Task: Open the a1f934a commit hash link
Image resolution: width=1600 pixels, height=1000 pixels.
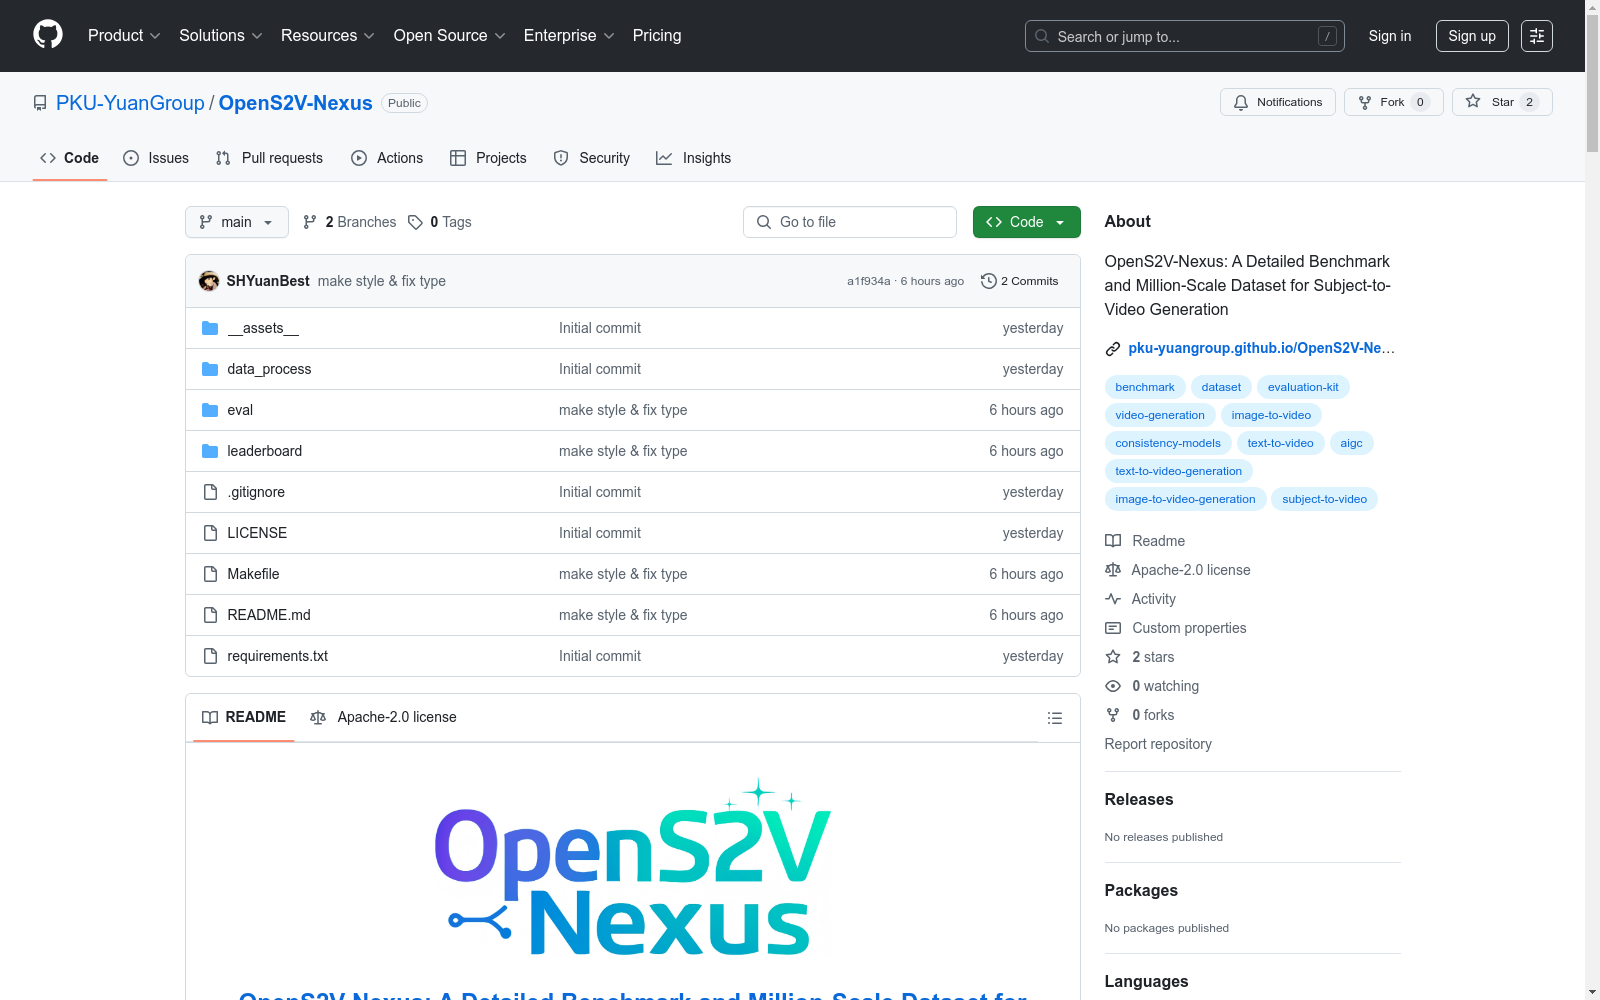Action: click(x=868, y=281)
